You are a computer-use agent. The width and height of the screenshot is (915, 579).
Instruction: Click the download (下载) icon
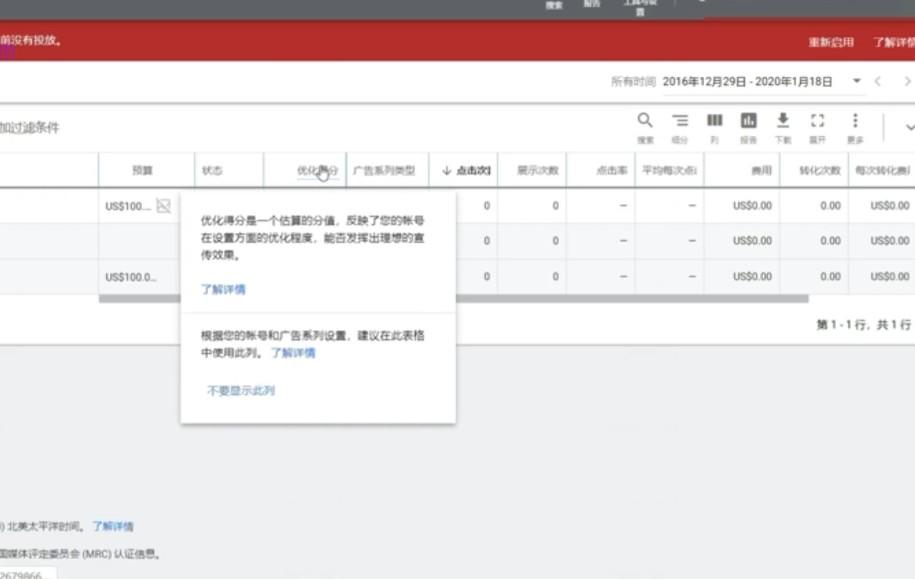(783, 121)
